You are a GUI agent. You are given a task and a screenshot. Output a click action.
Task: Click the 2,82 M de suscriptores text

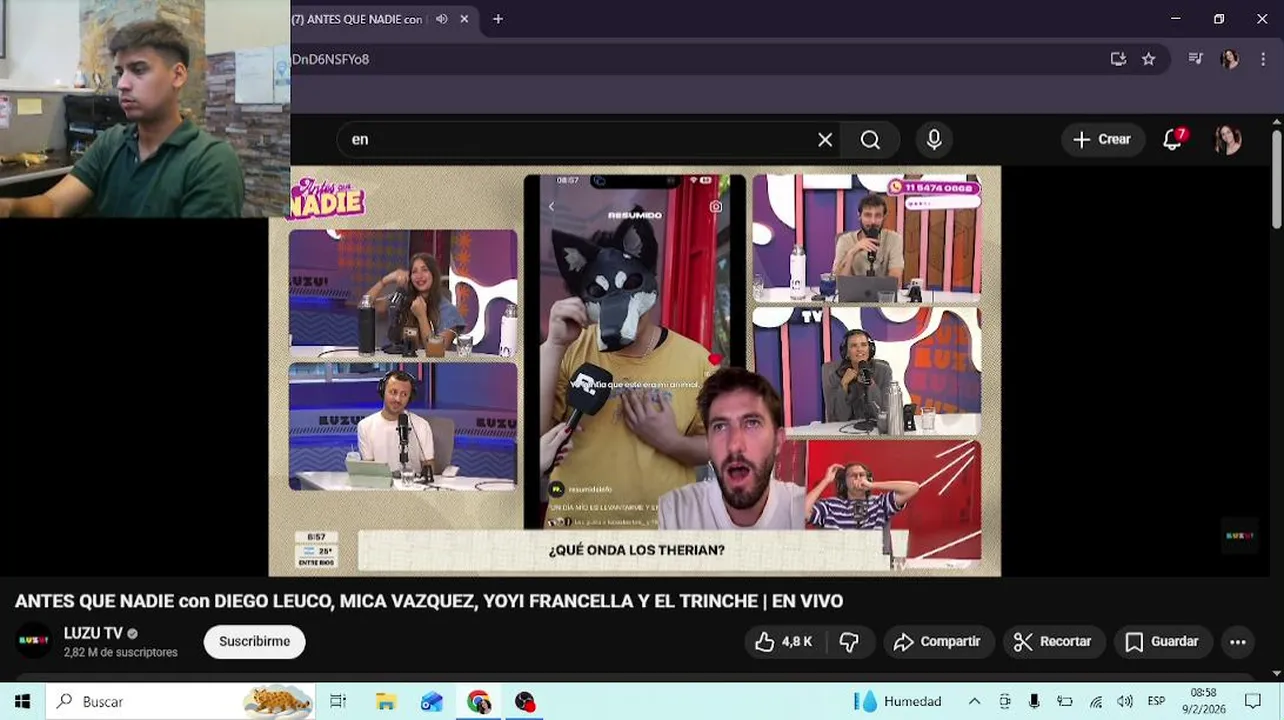click(x=121, y=652)
